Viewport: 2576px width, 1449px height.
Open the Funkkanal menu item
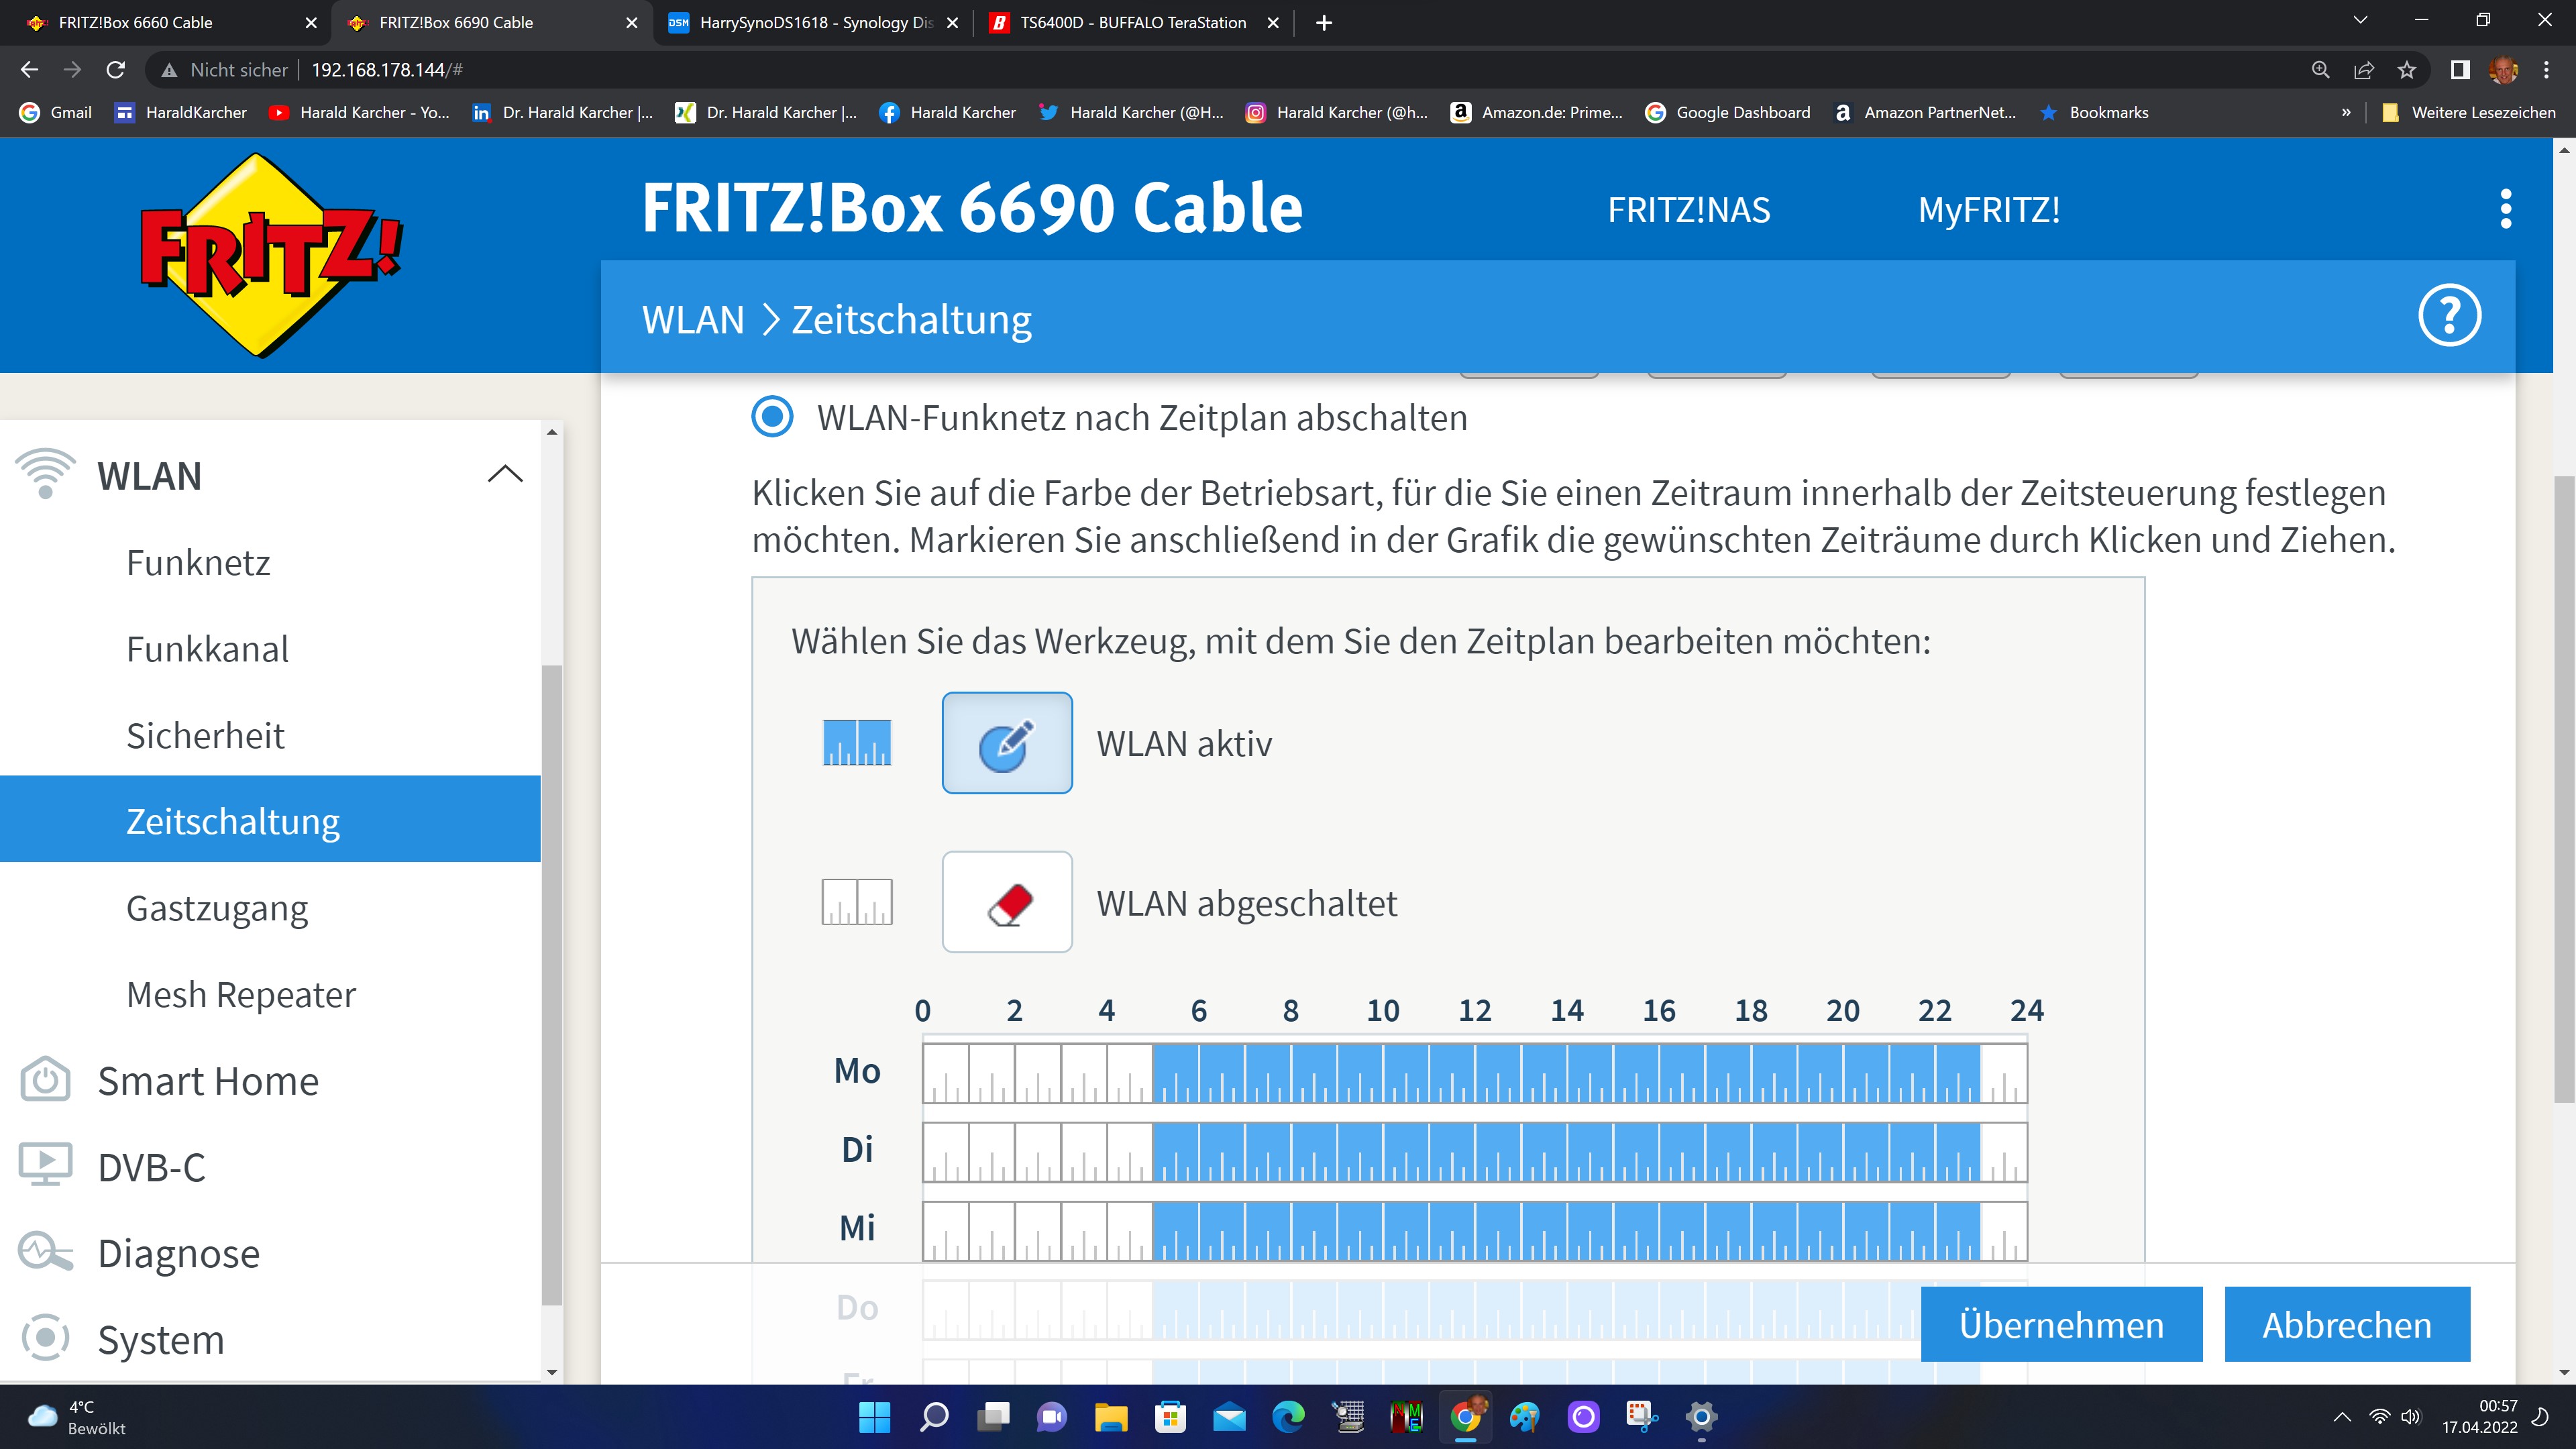[x=207, y=649]
